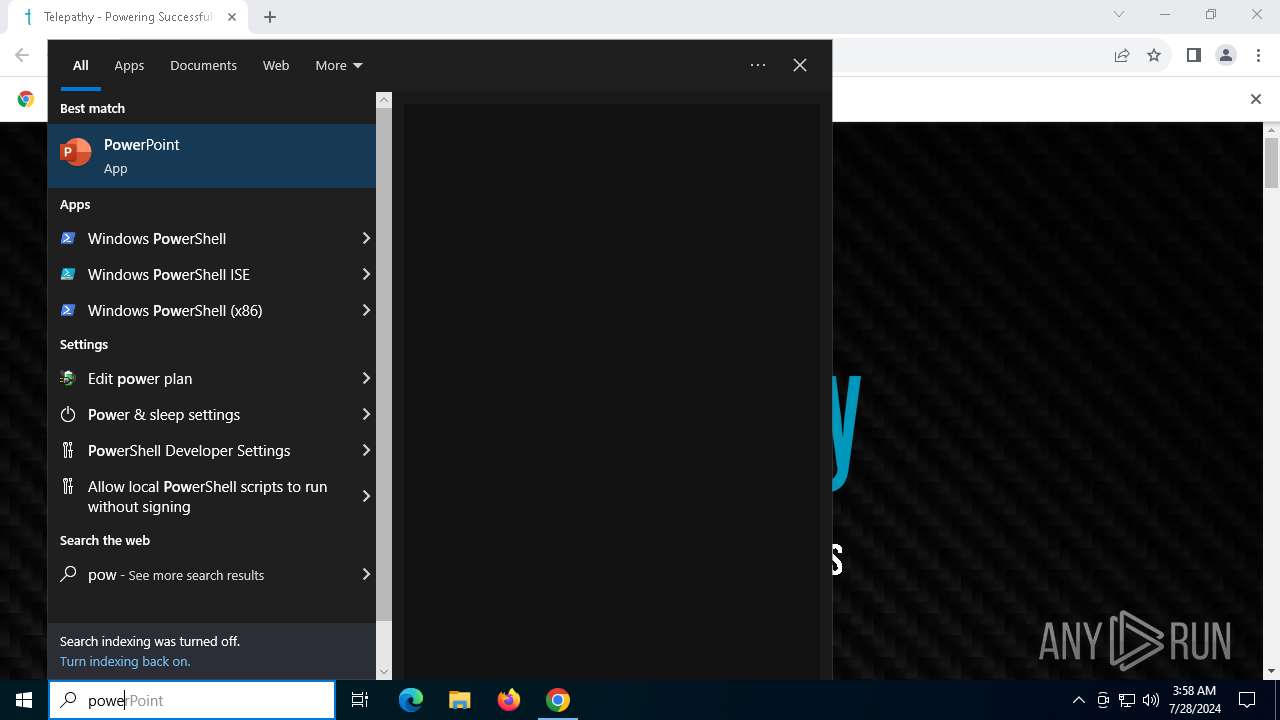The image size is (1280, 720).
Task: Select the Apps search filter tab
Action: (129, 65)
